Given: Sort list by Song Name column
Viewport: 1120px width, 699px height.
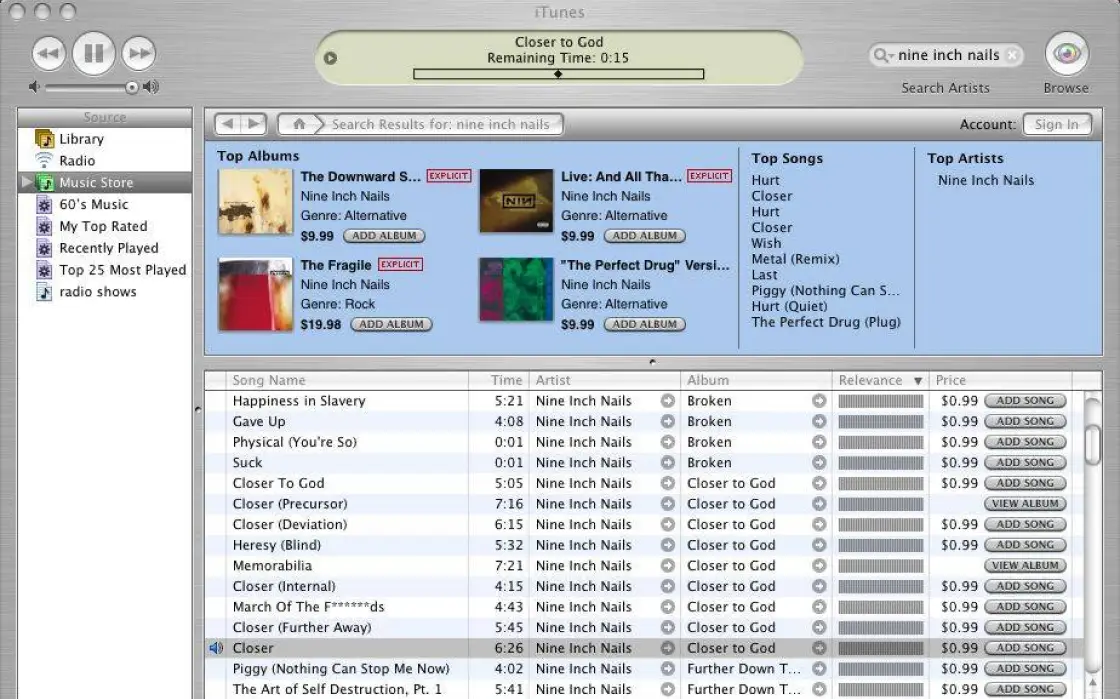Looking at the screenshot, I should [x=346, y=381].
